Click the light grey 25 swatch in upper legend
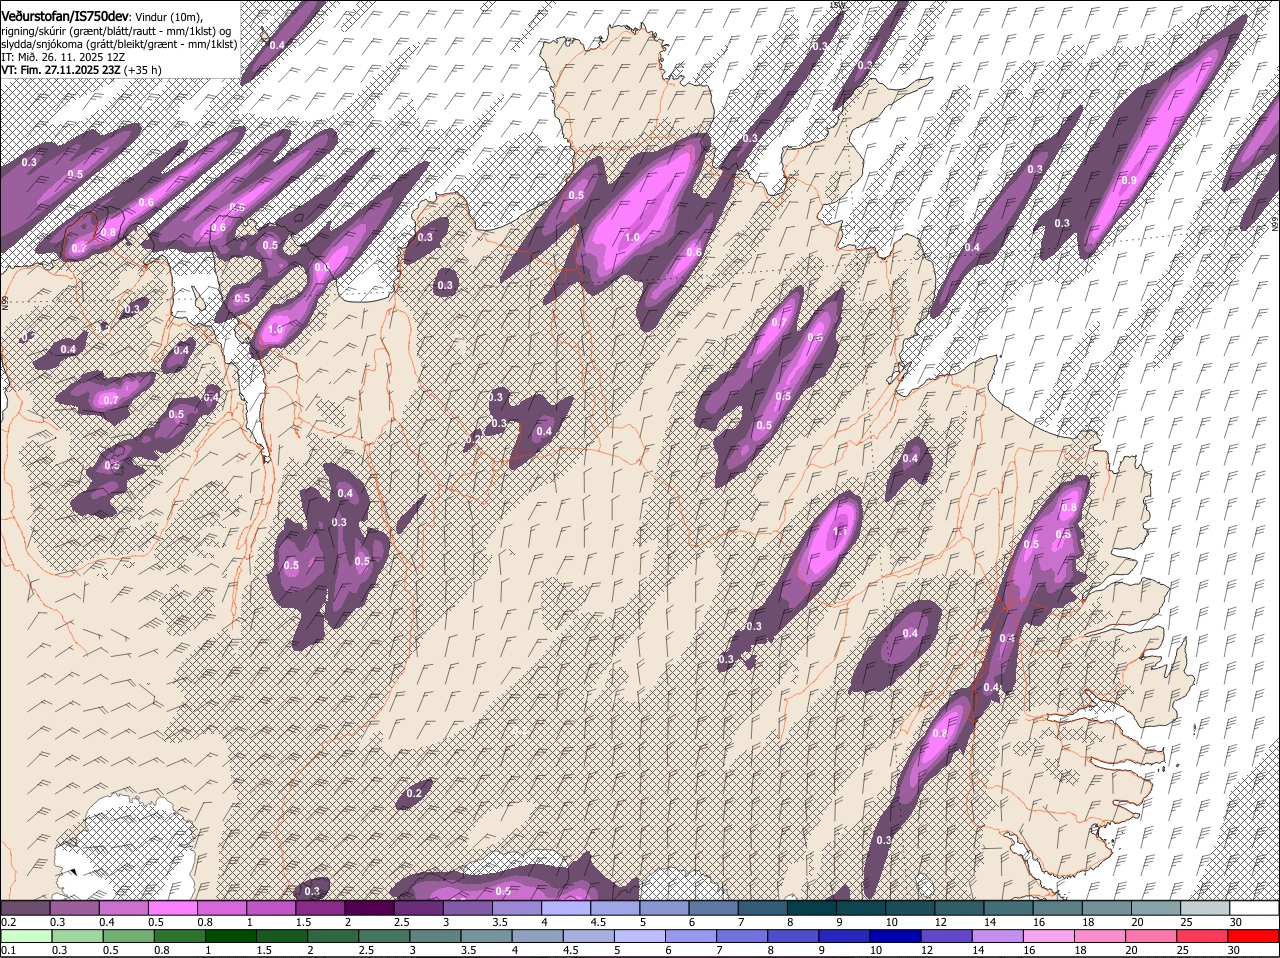The image size is (1280, 958). click(x=1205, y=908)
